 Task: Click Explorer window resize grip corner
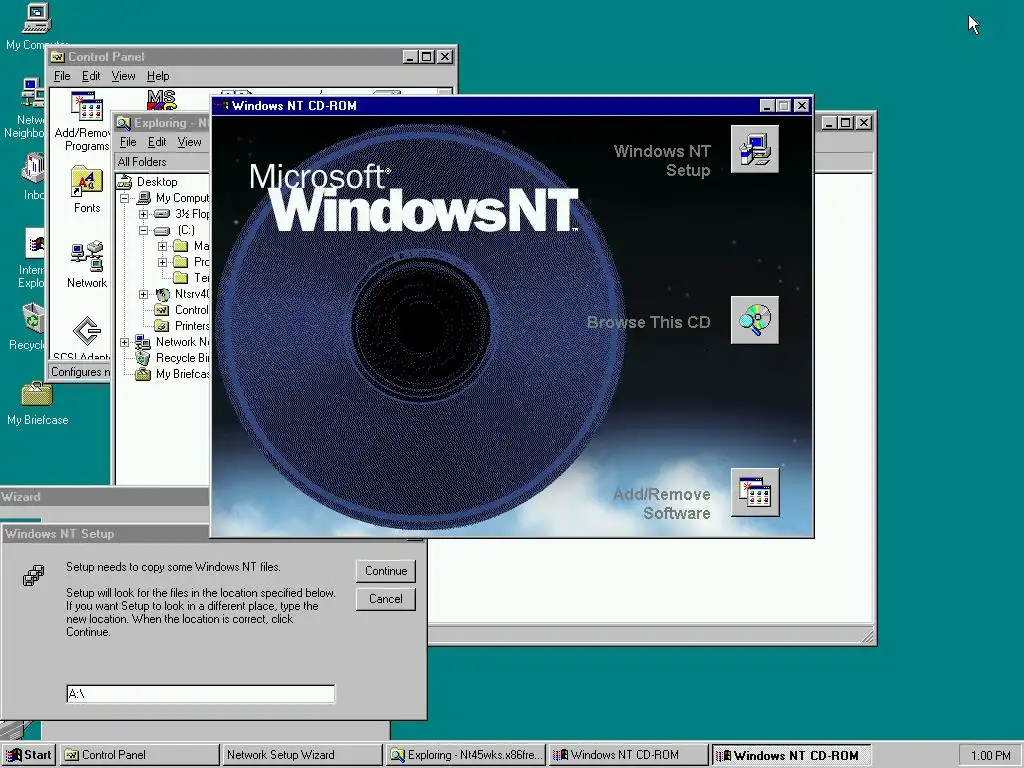[x=867, y=636]
